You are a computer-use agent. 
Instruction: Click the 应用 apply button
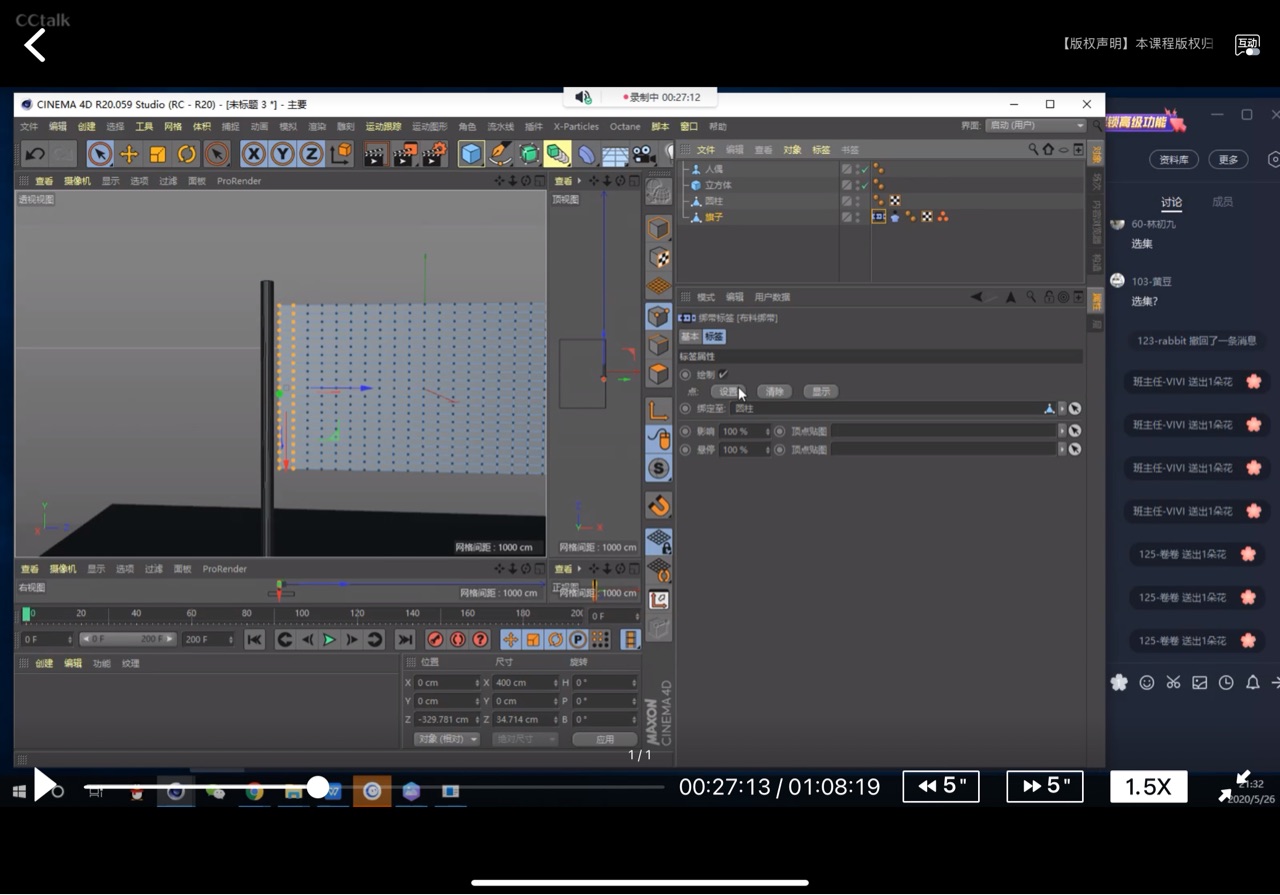tap(605, 739)
